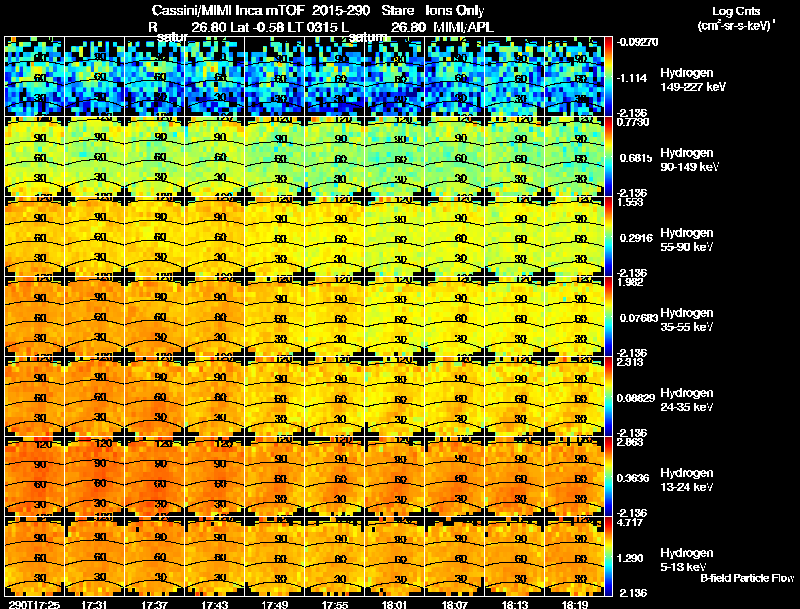
Task: Click the 'MIMI/APL' text in the subtitle
Action: [464, 28]
